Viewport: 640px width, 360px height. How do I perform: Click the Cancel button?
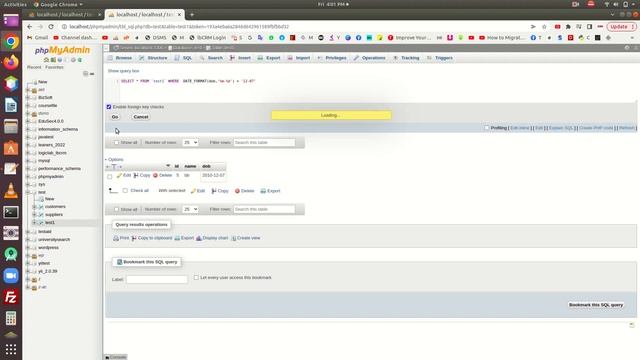(141, 117)
